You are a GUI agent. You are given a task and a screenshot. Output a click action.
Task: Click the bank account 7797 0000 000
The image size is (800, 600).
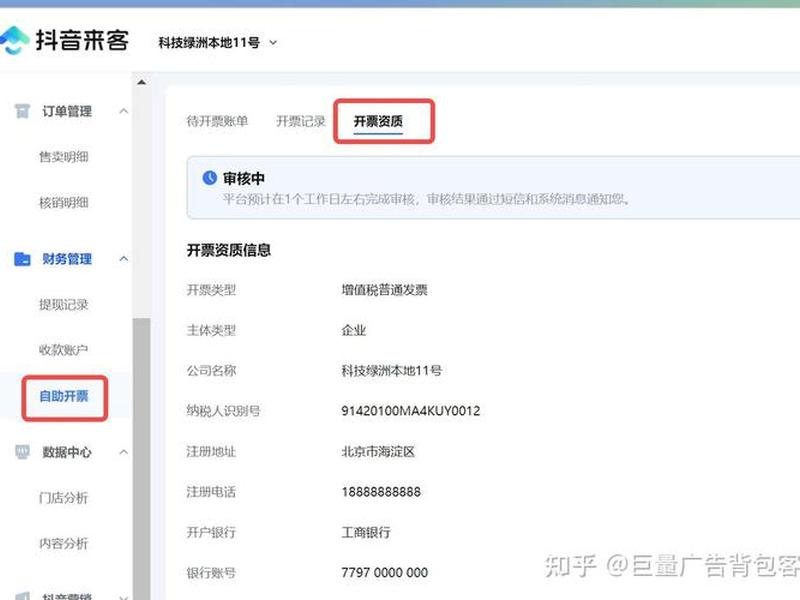pyautogui.click(x=385, y=572)
